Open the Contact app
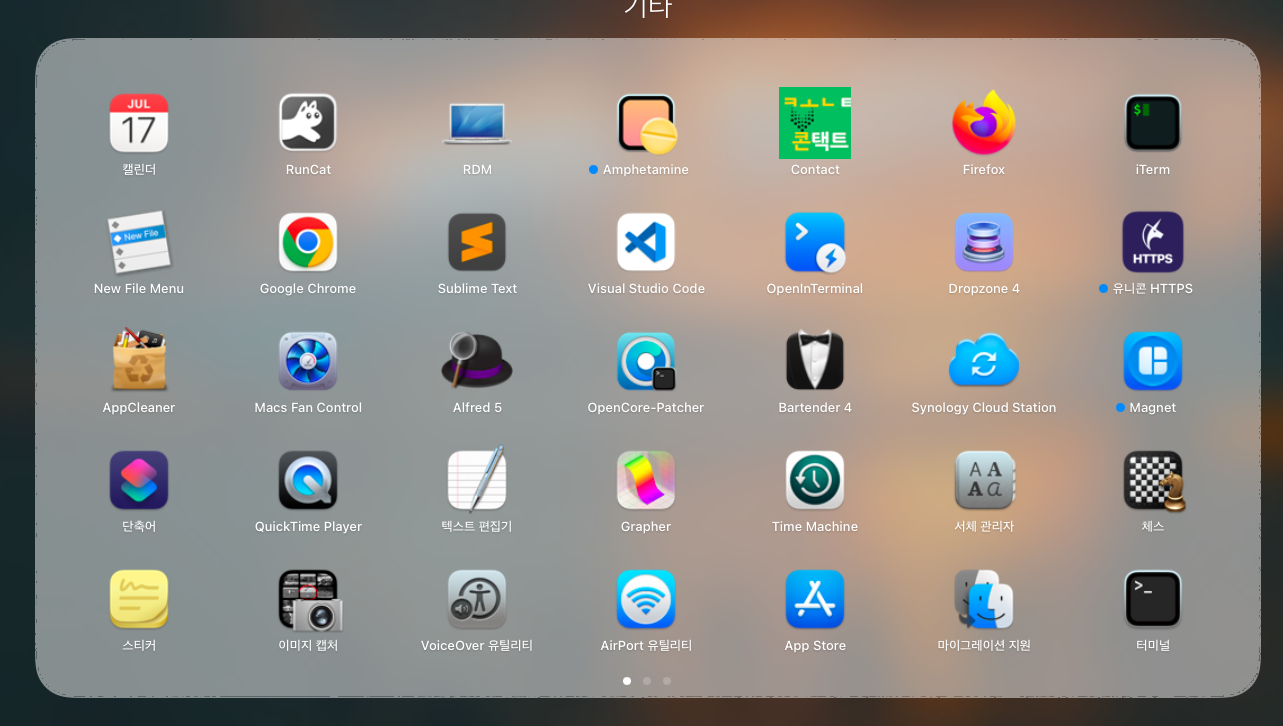This screenshot has height=726, width=1283. 815,123
